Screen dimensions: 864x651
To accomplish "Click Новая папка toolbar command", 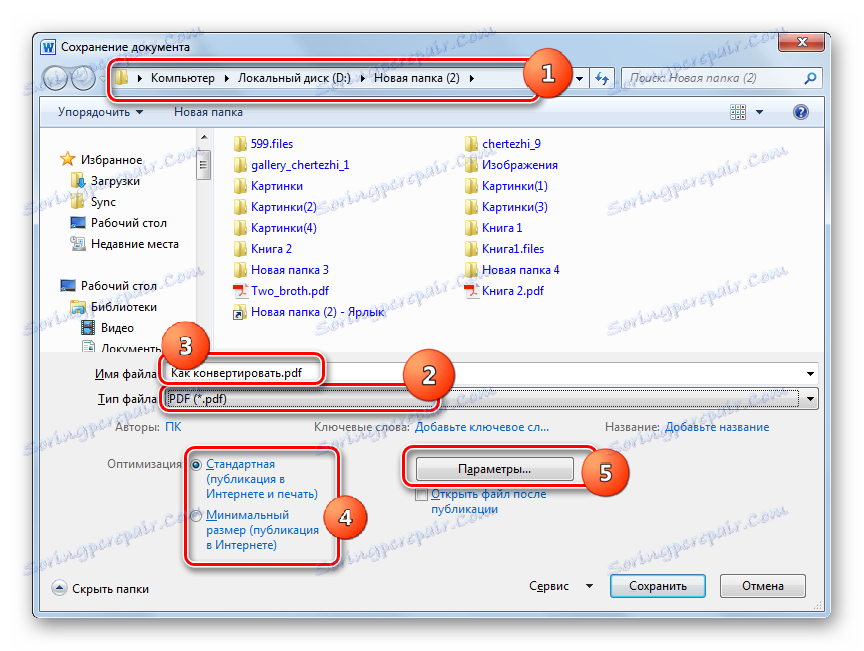I will coord(208,112).
